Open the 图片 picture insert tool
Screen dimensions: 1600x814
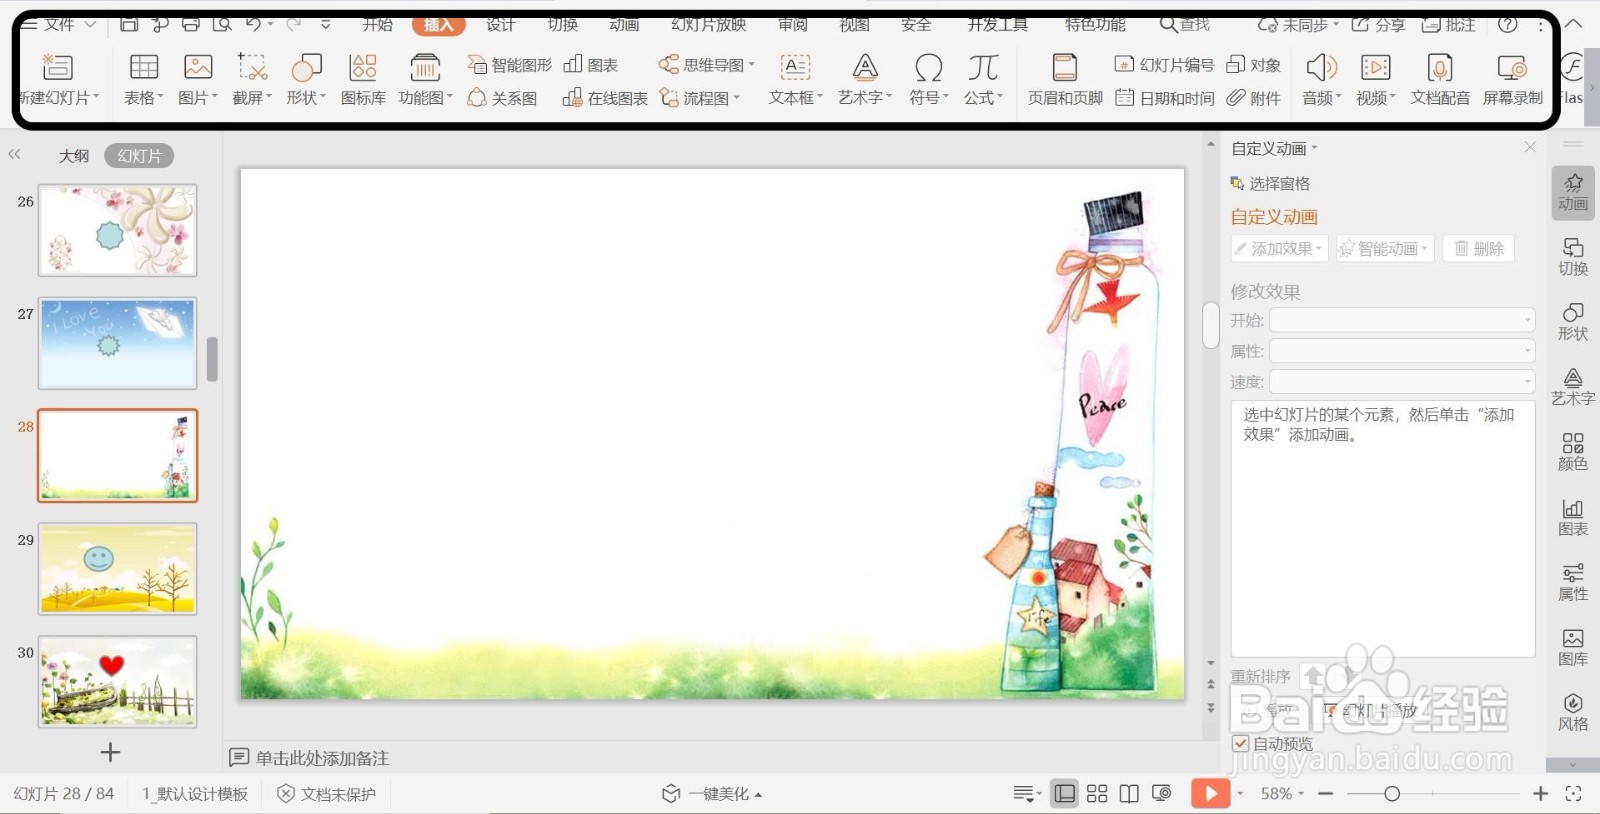tap(197, 79)
